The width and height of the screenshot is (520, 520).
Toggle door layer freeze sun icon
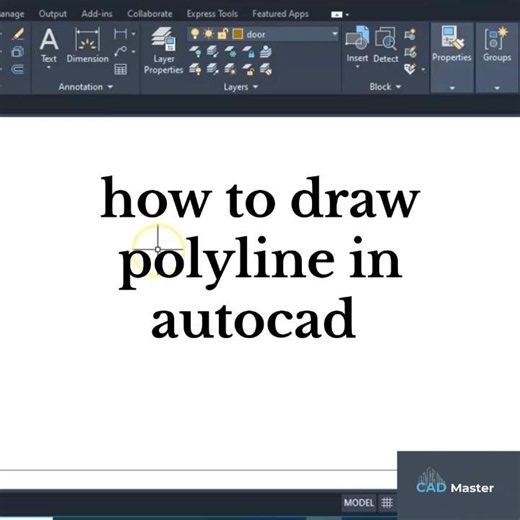click(209, 34)
